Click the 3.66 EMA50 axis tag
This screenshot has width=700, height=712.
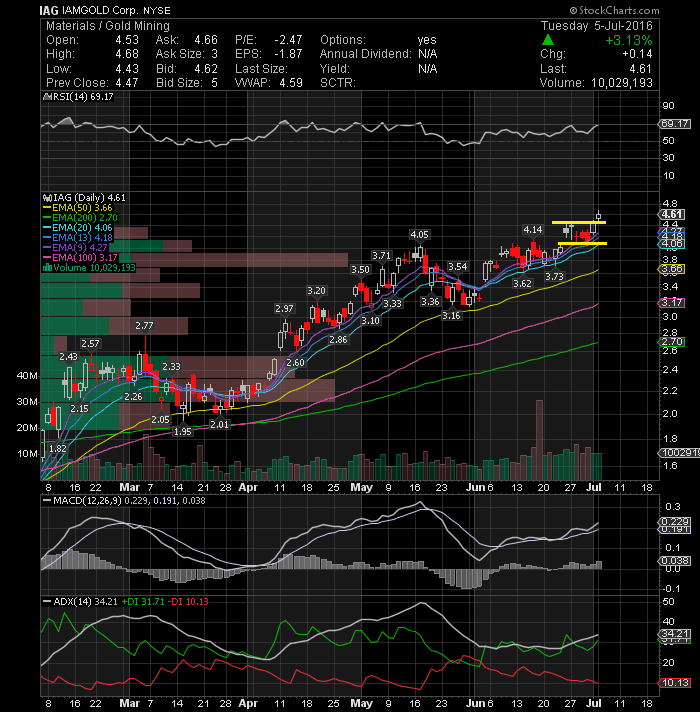pos(672,269)
